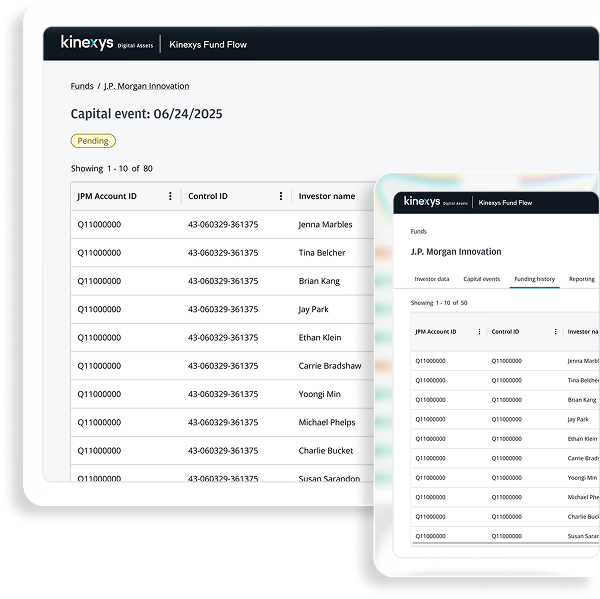The height and width of the screenshot is (599, 600).
Task: Click Control ID in the Jenna Marbles row
Action: (x=223, y=225)
